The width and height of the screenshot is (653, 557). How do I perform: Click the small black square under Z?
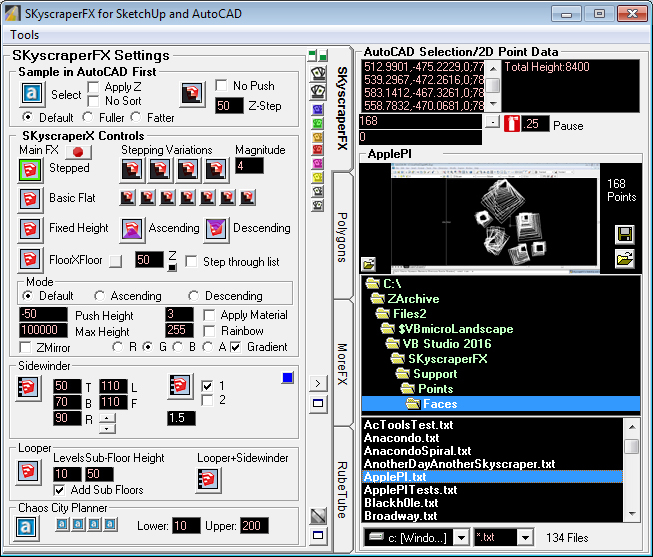[x=172, y=267]
